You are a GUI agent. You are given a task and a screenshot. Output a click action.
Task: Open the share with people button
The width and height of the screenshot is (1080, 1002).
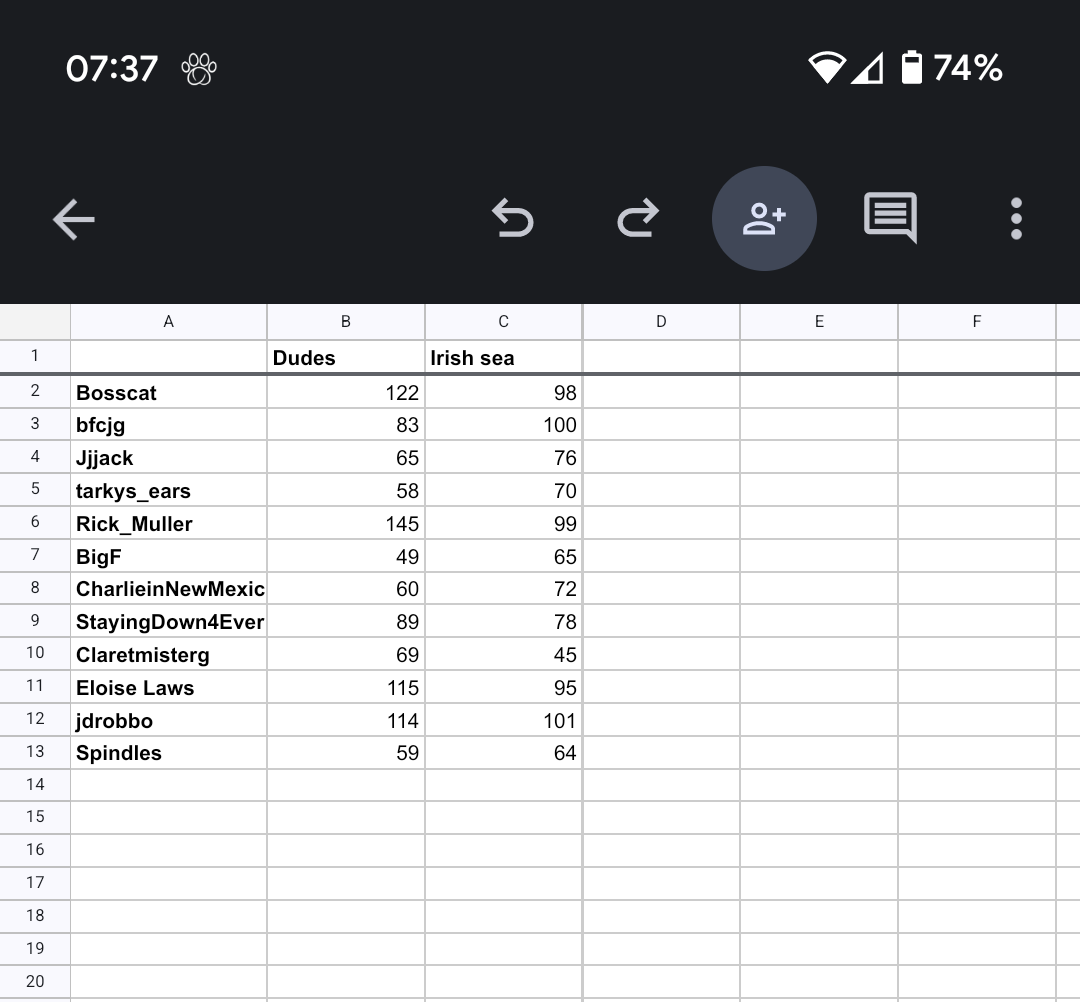764,218
